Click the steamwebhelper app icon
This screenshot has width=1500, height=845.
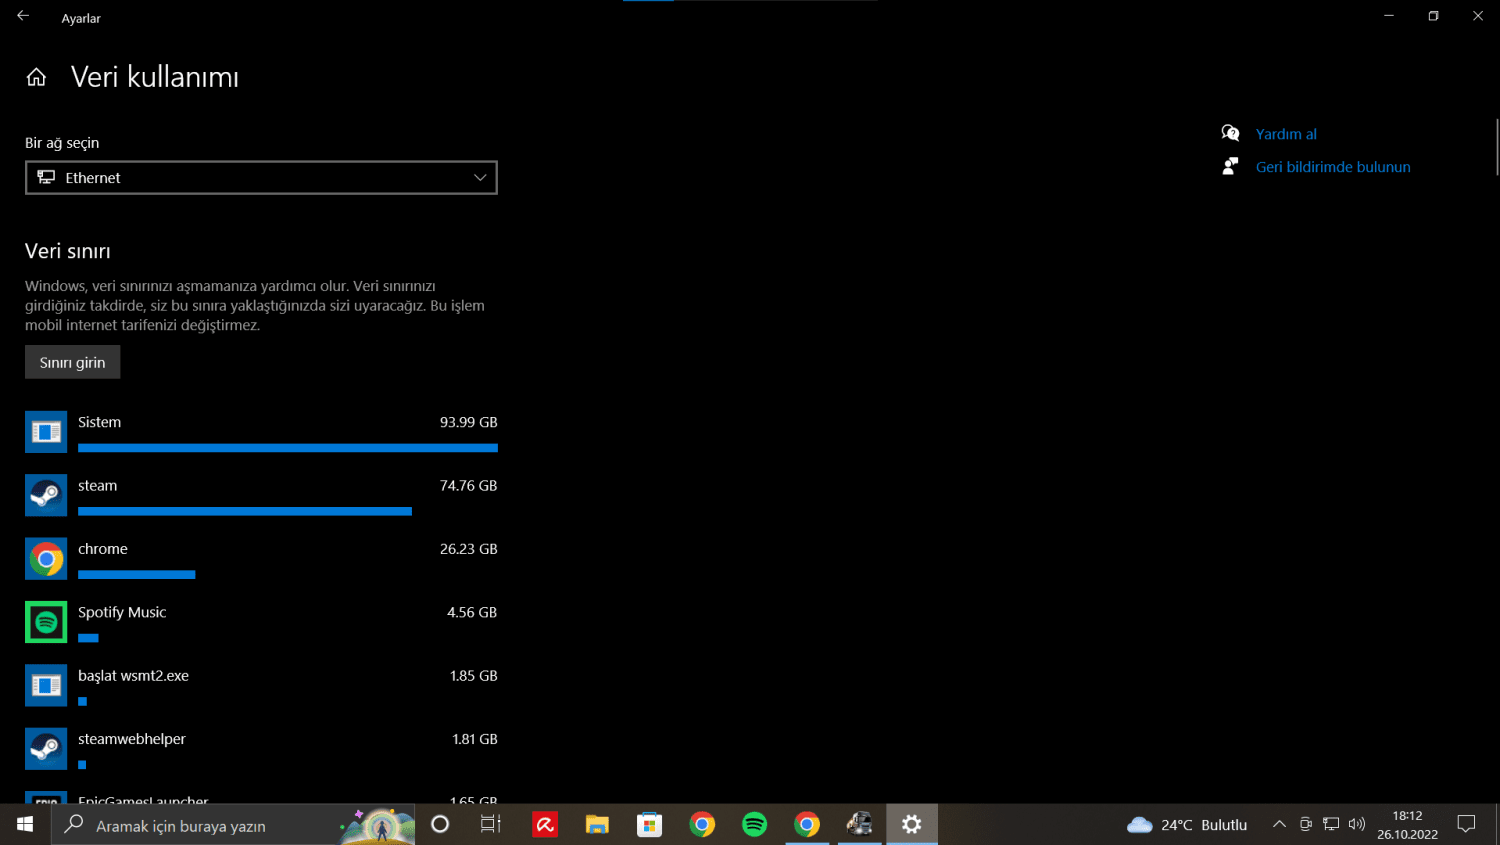(46, 749)
